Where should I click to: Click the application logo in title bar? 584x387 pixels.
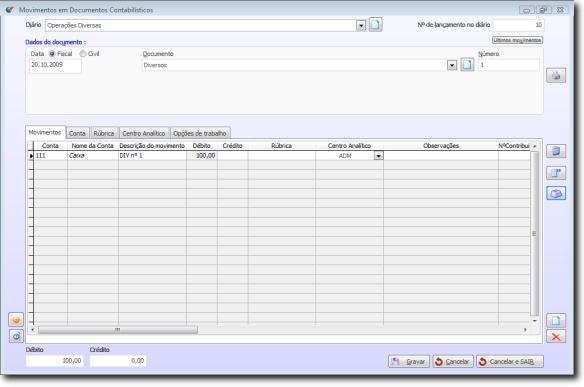tap(10, 10)
